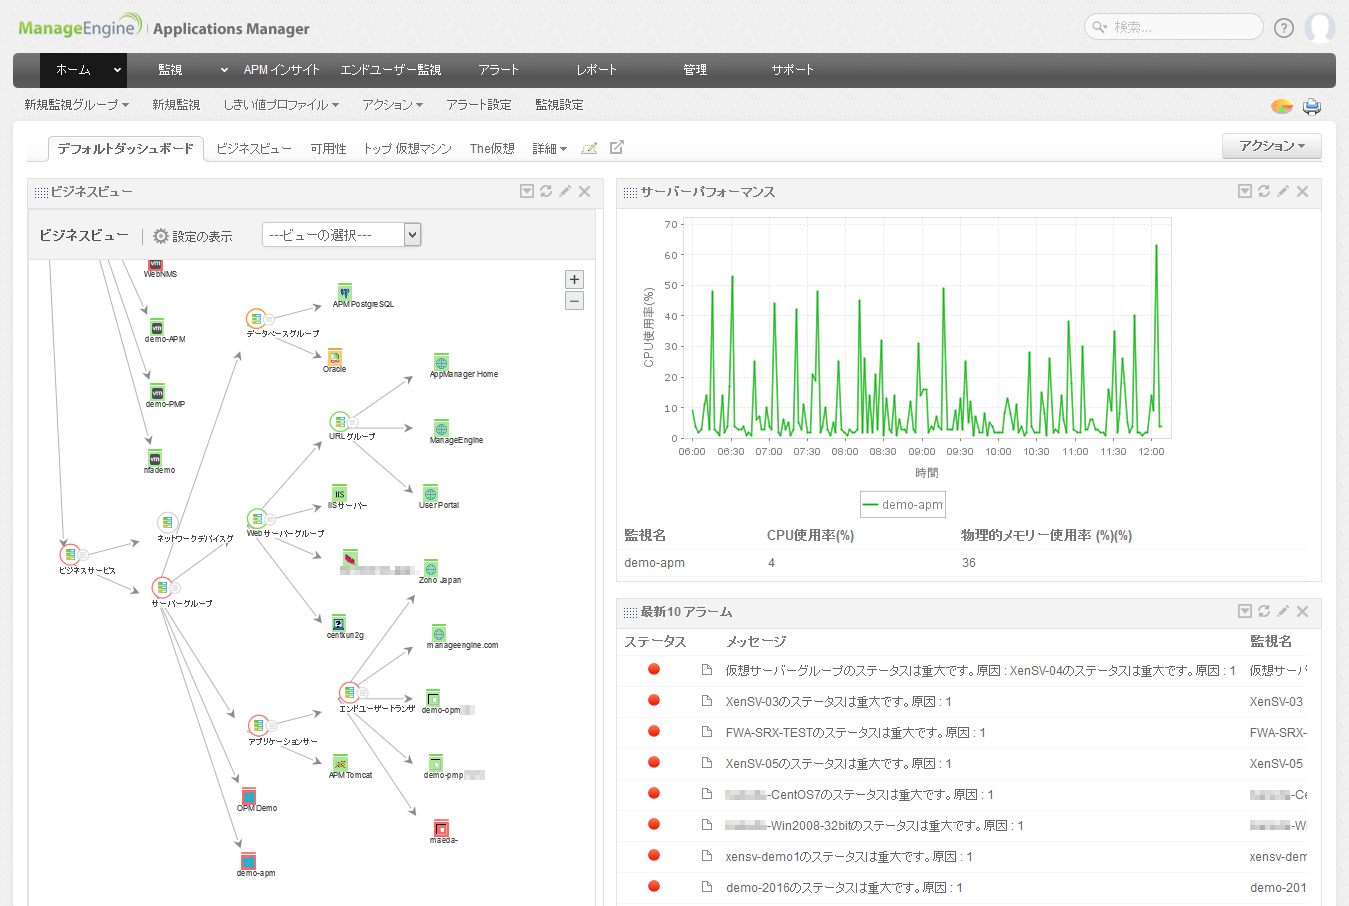Click the Oracle node icon
This screenshot has height=906, width=1349.
[x=334, y=357]
